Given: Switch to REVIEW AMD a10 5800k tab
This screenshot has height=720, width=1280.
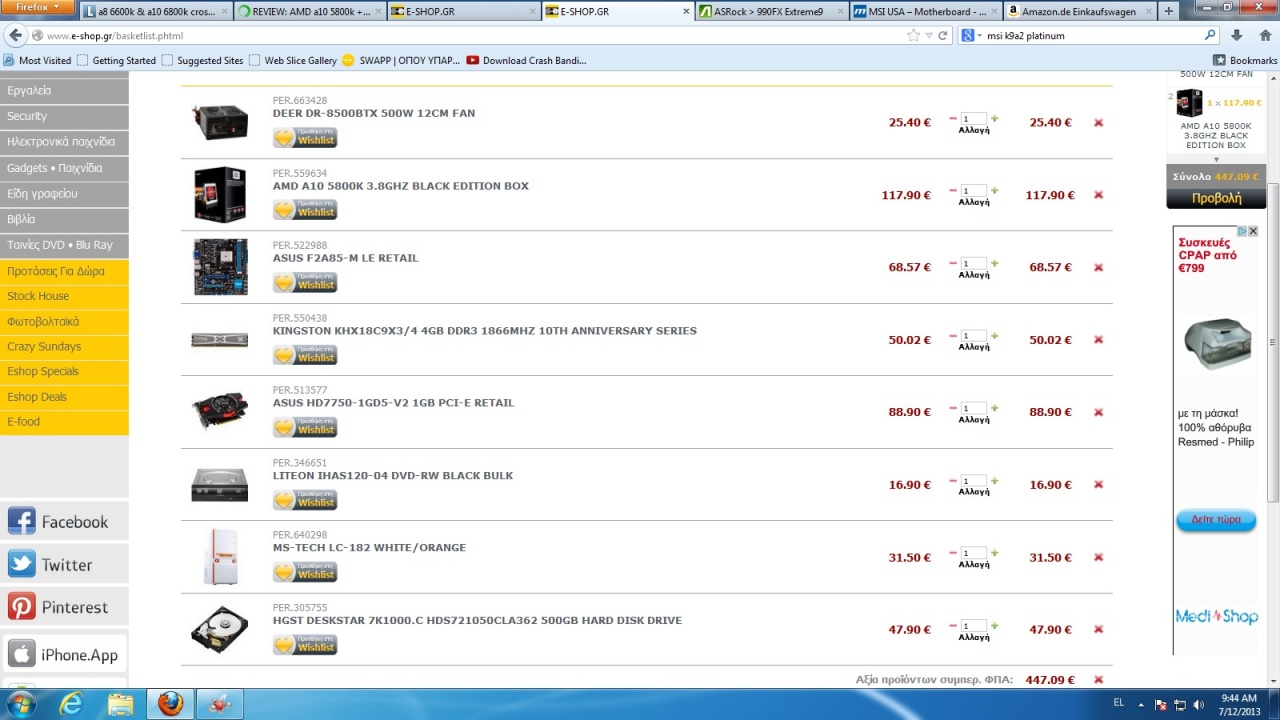Looking at the screenshot, I should point(309,11).
